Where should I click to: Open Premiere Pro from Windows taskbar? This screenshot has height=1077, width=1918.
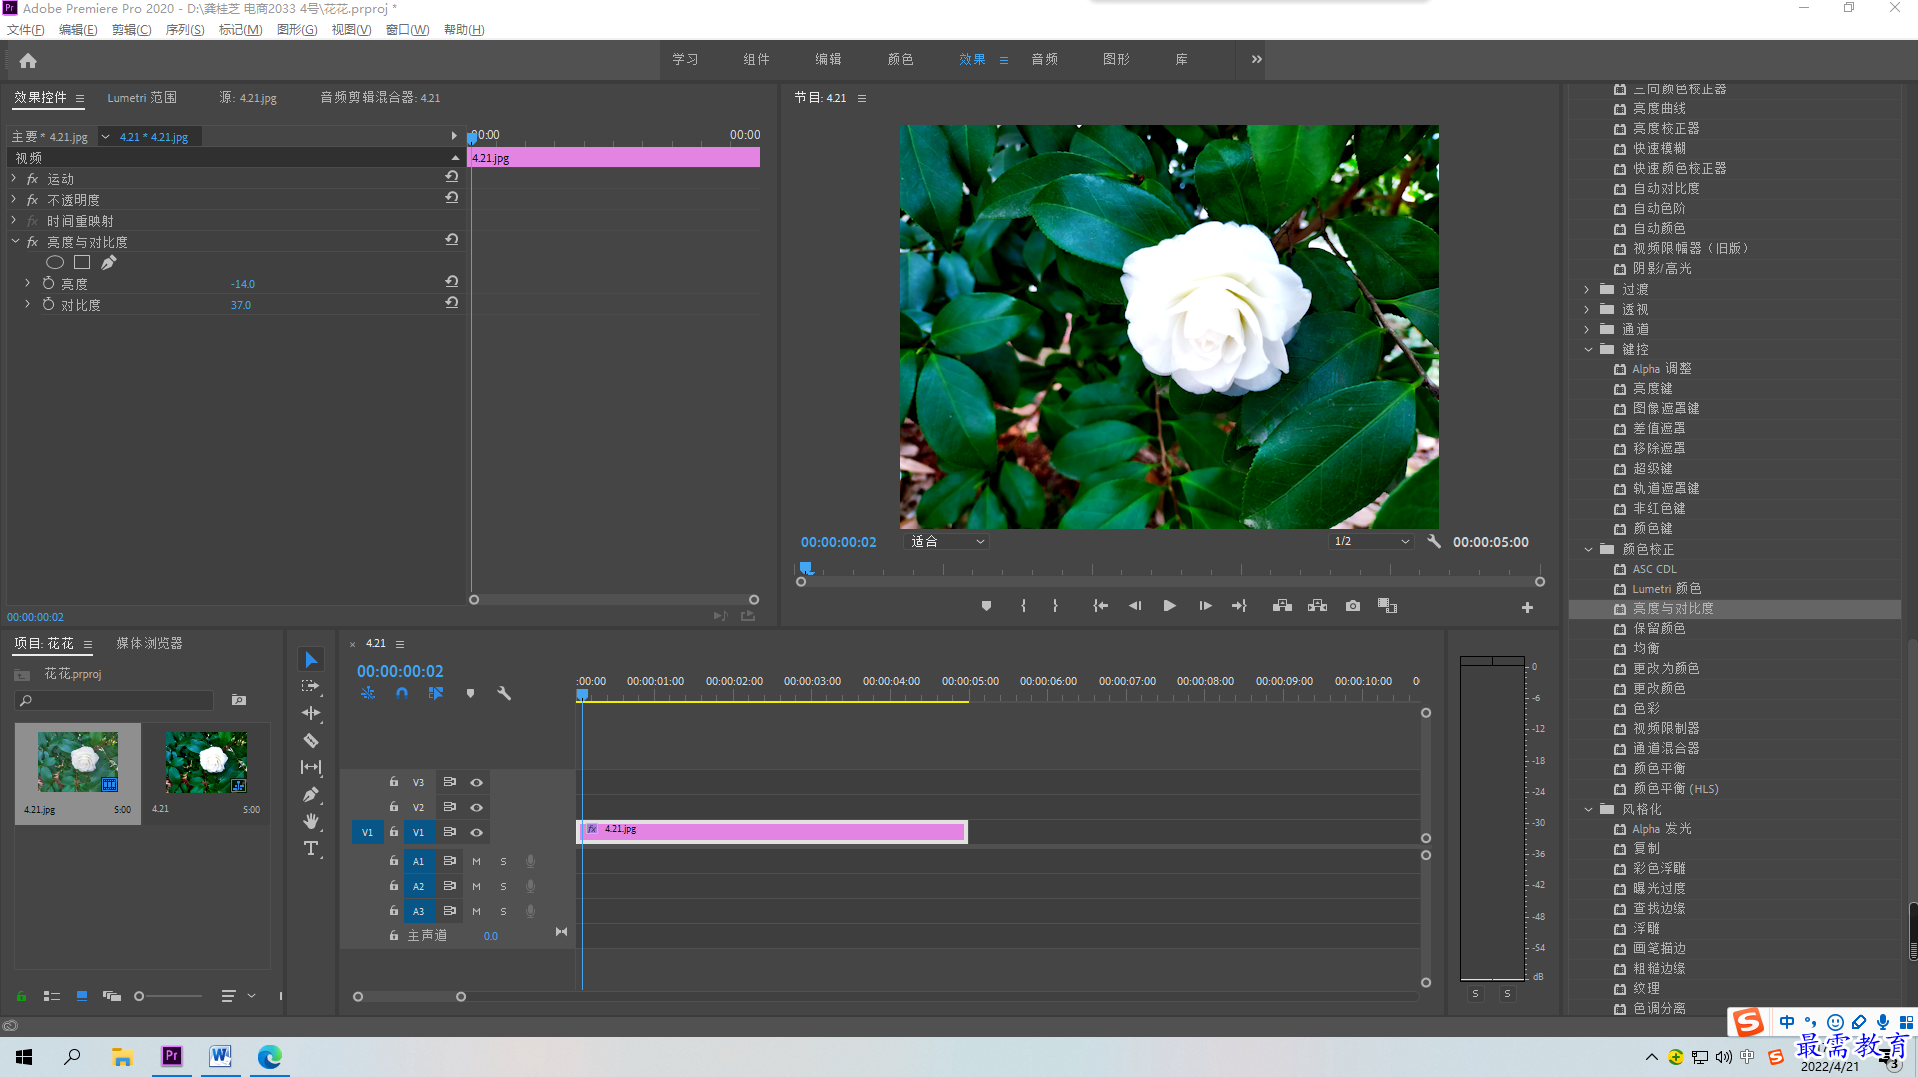(x=172, y=1056)
